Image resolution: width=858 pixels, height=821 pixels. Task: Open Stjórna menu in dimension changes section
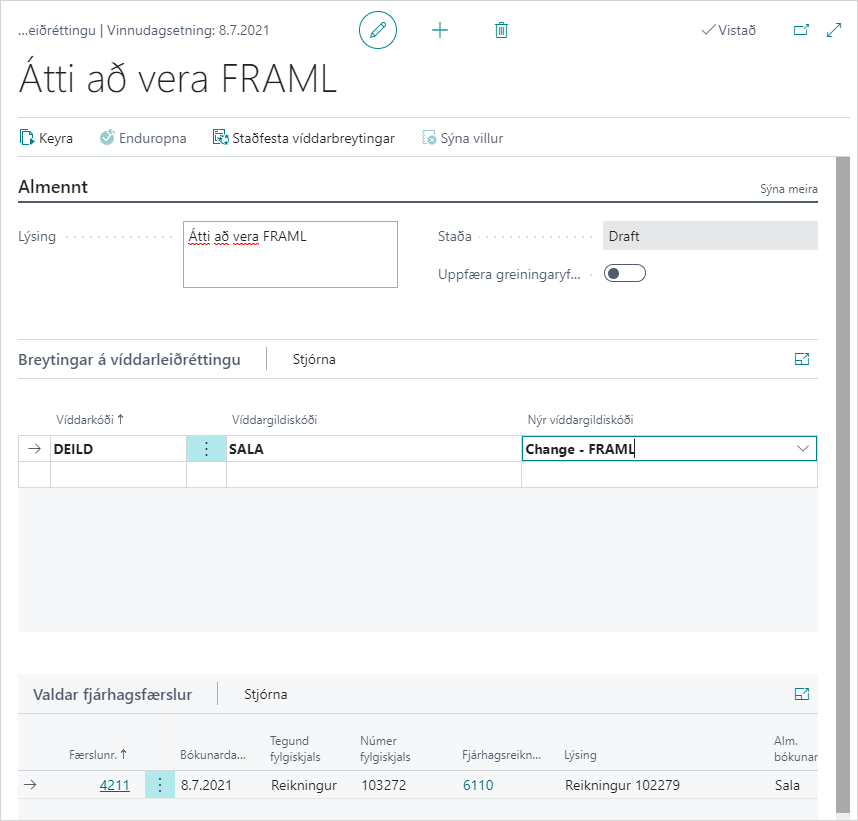click(314, 360)
